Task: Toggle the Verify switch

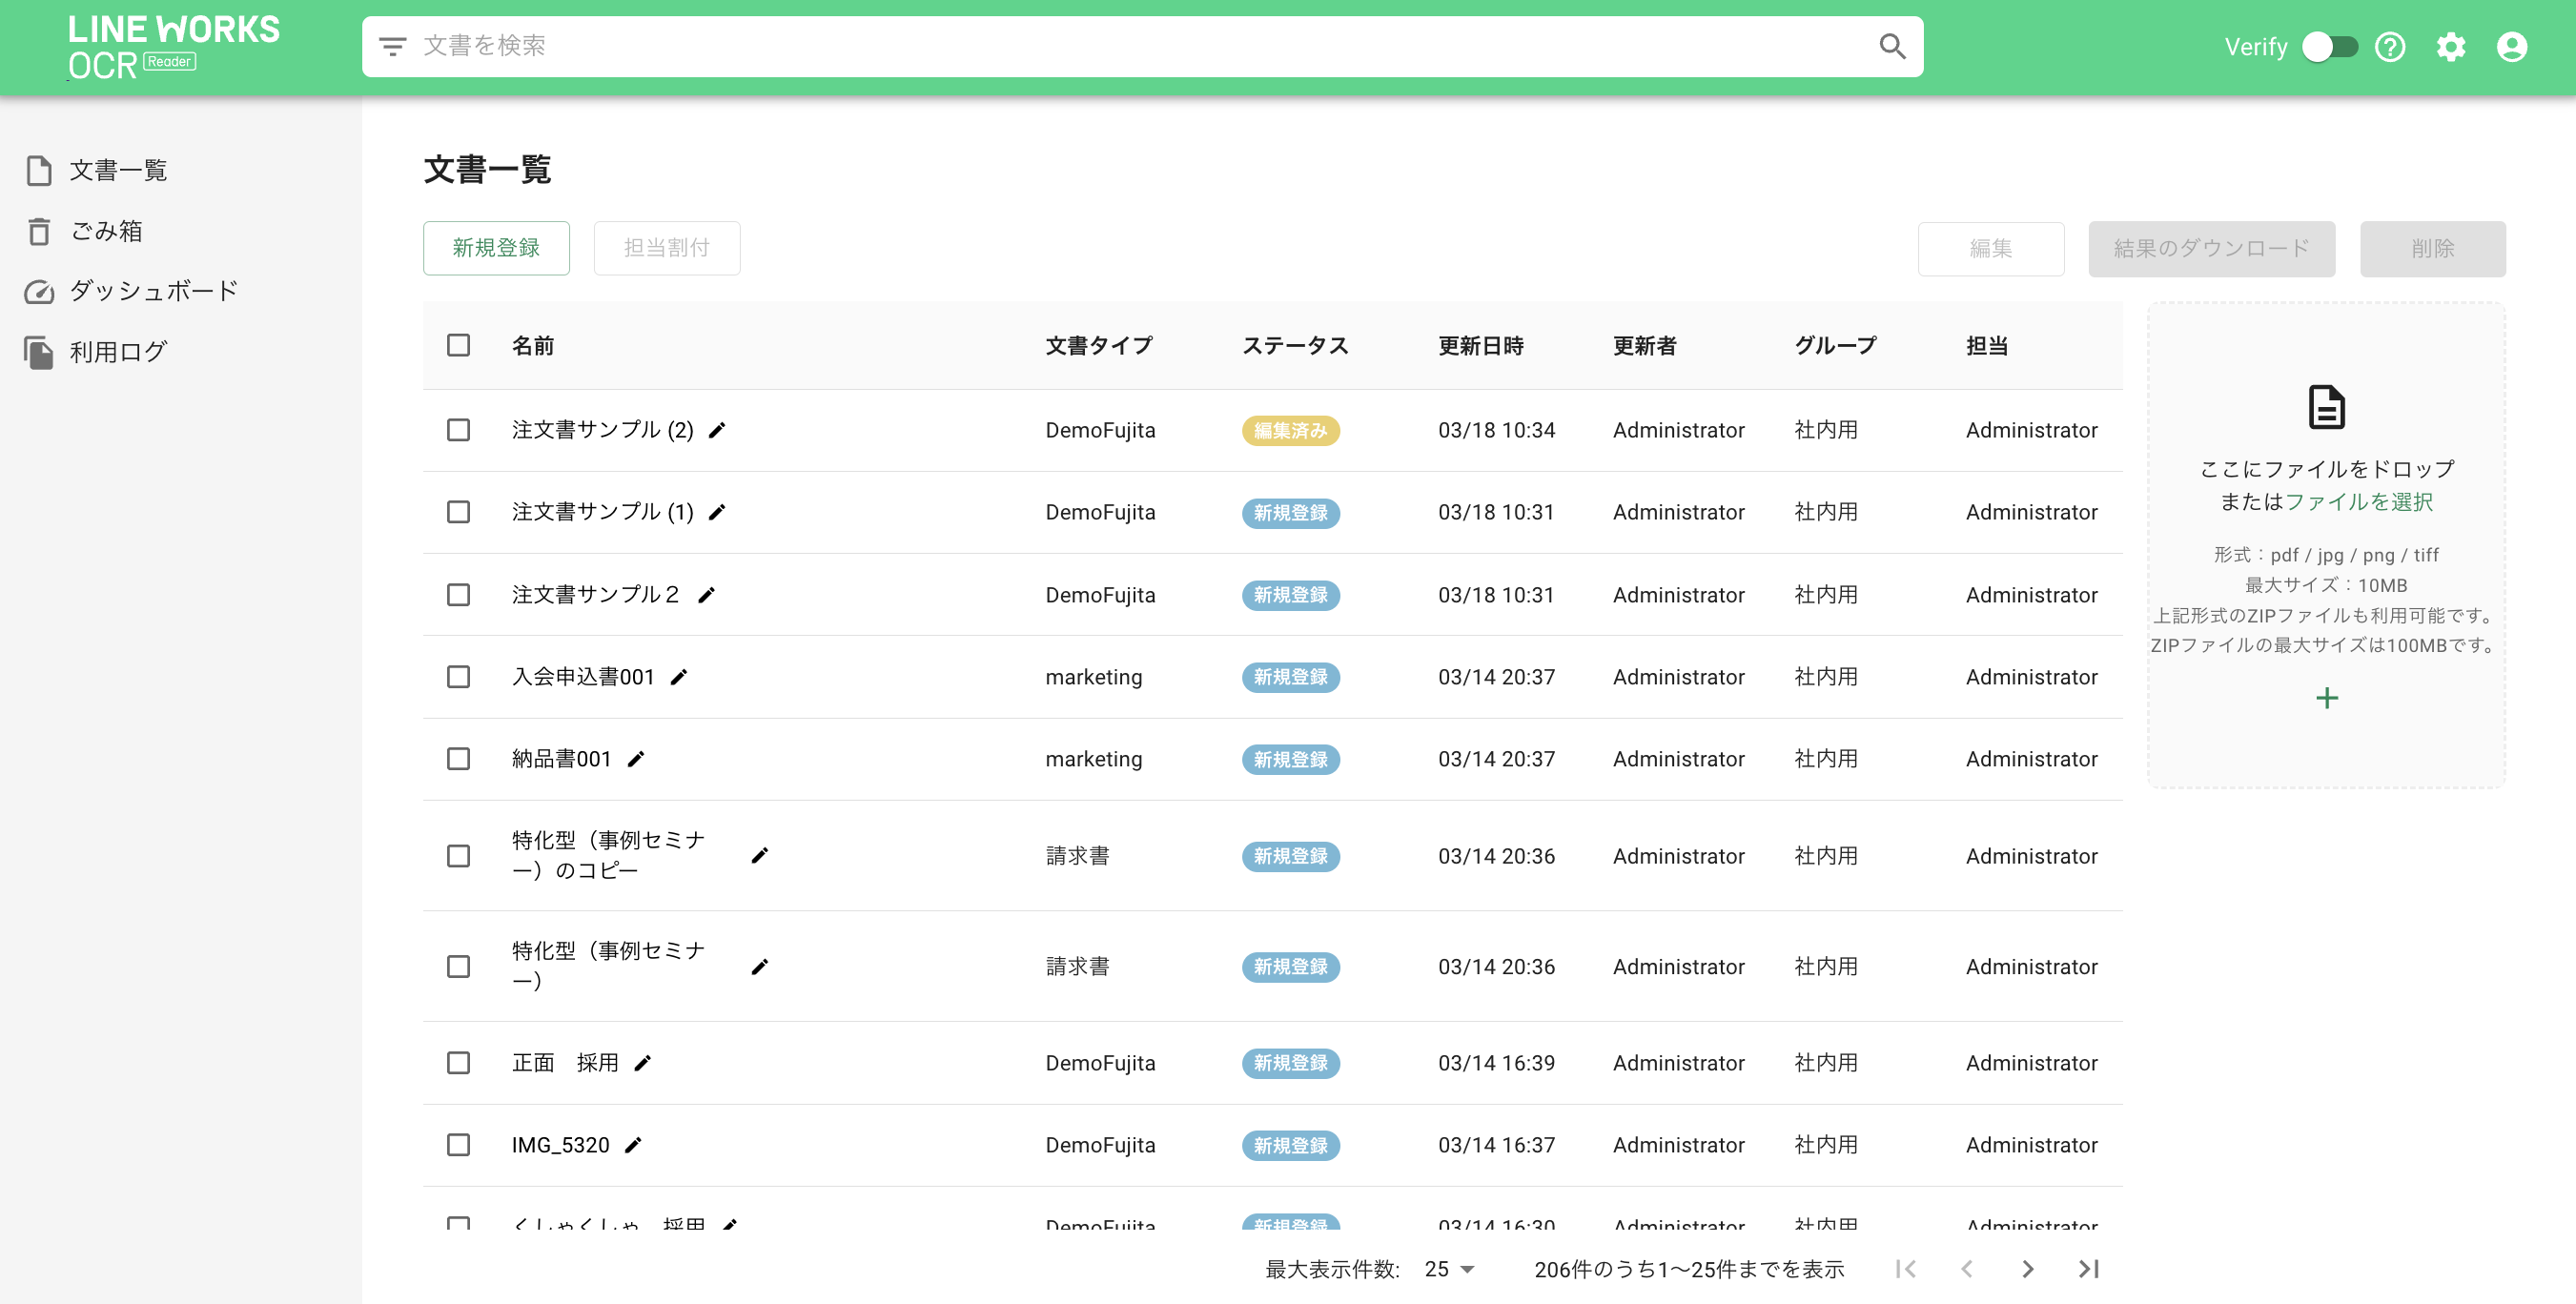Action: pyautogui.click(x=2329, y=47)
